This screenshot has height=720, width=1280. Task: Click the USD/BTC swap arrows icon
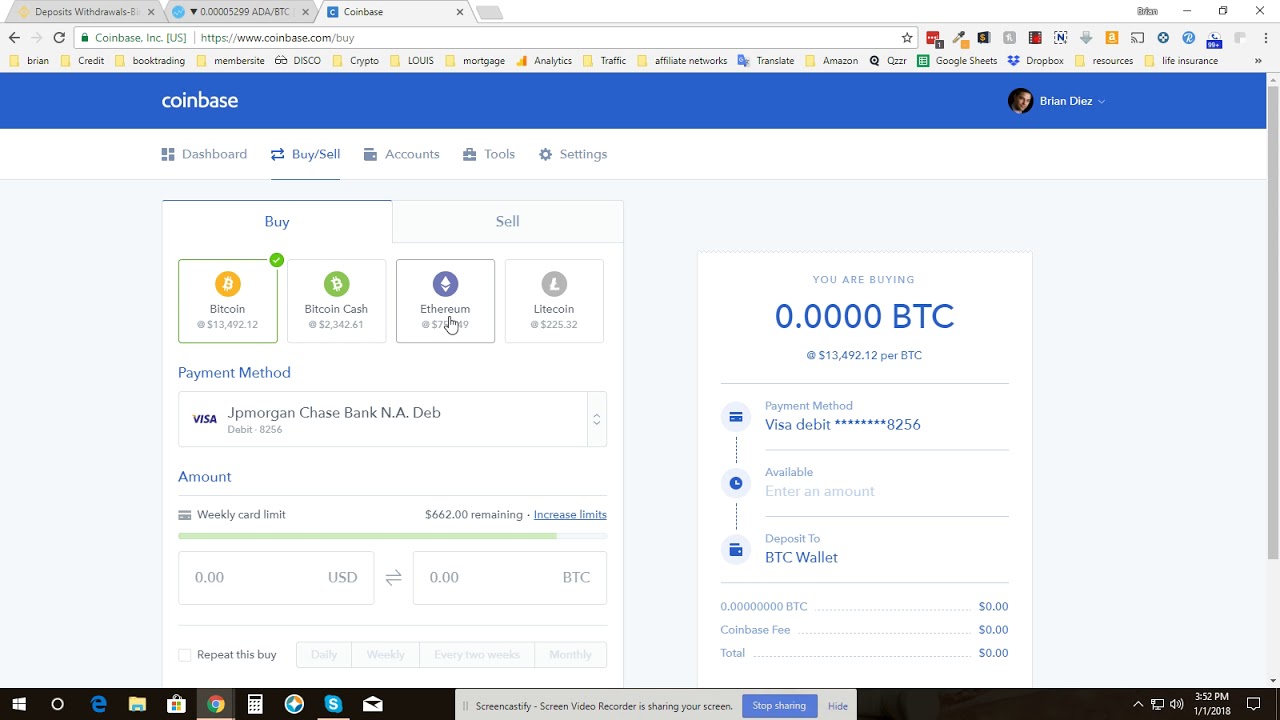tap(393, 578)
